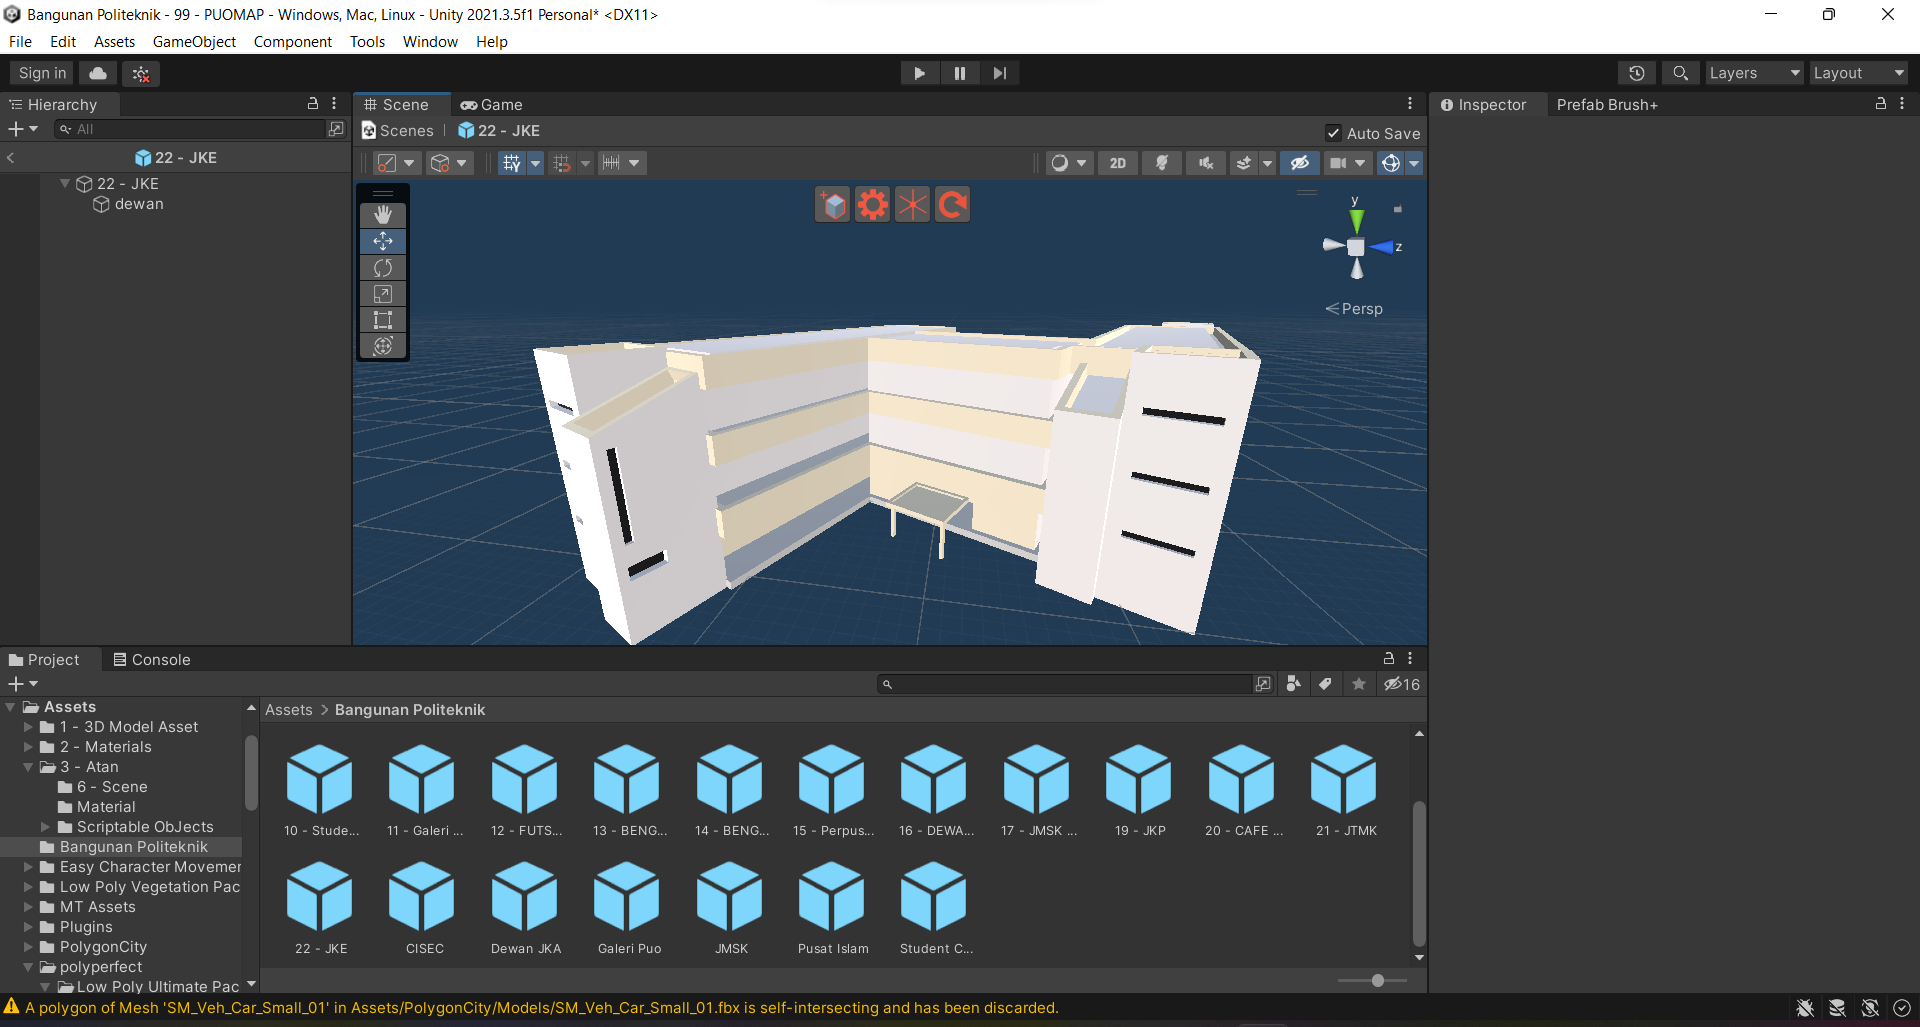Toggle 2D view mode

(1117, 163)
